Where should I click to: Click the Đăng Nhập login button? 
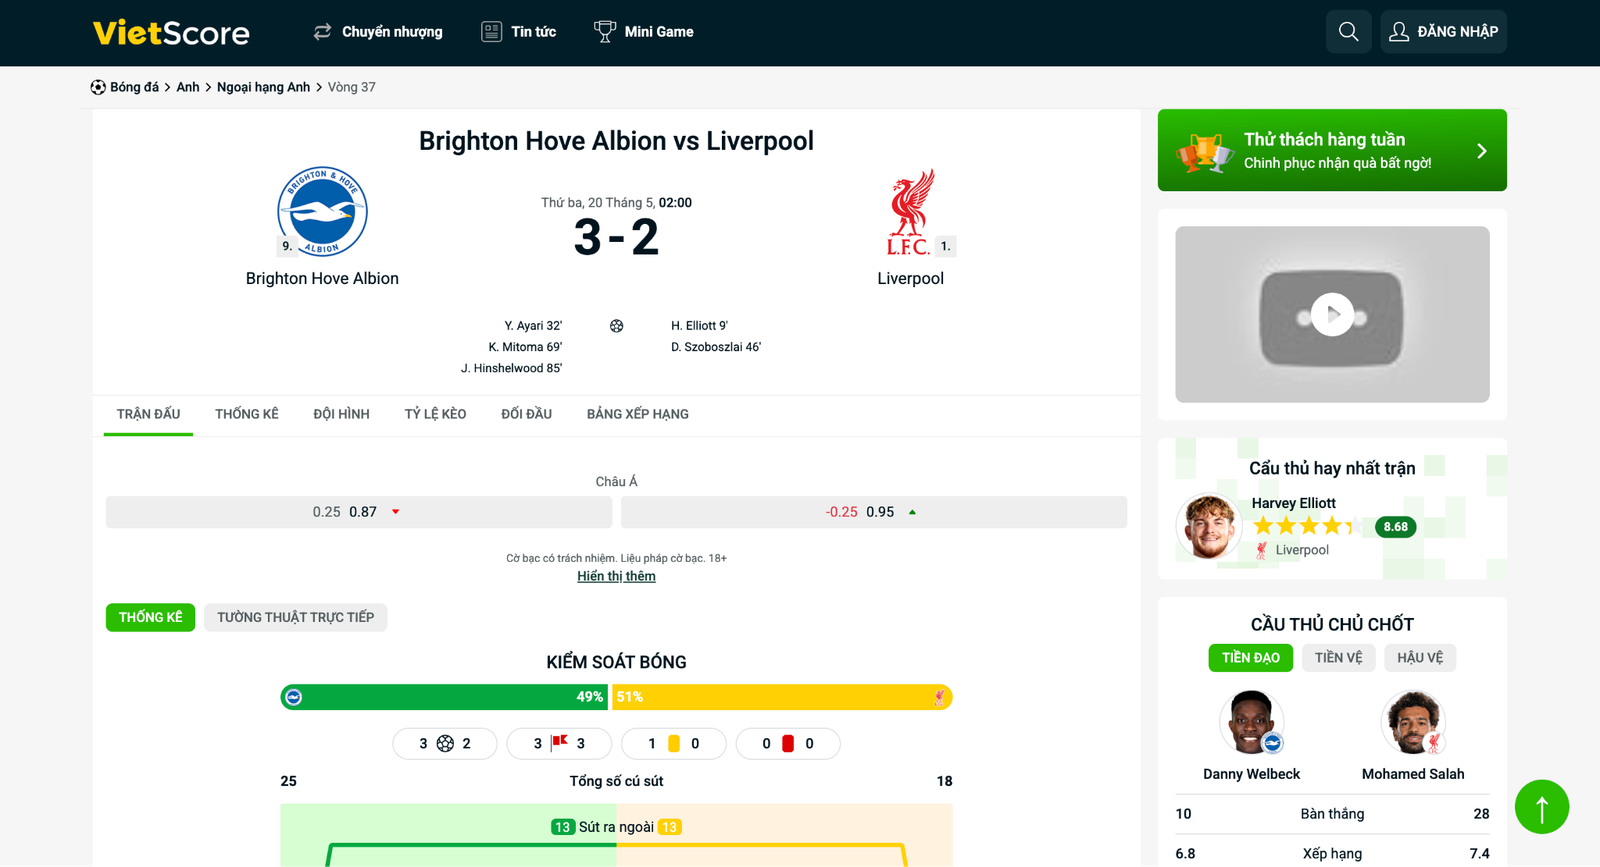(1443, 32)
